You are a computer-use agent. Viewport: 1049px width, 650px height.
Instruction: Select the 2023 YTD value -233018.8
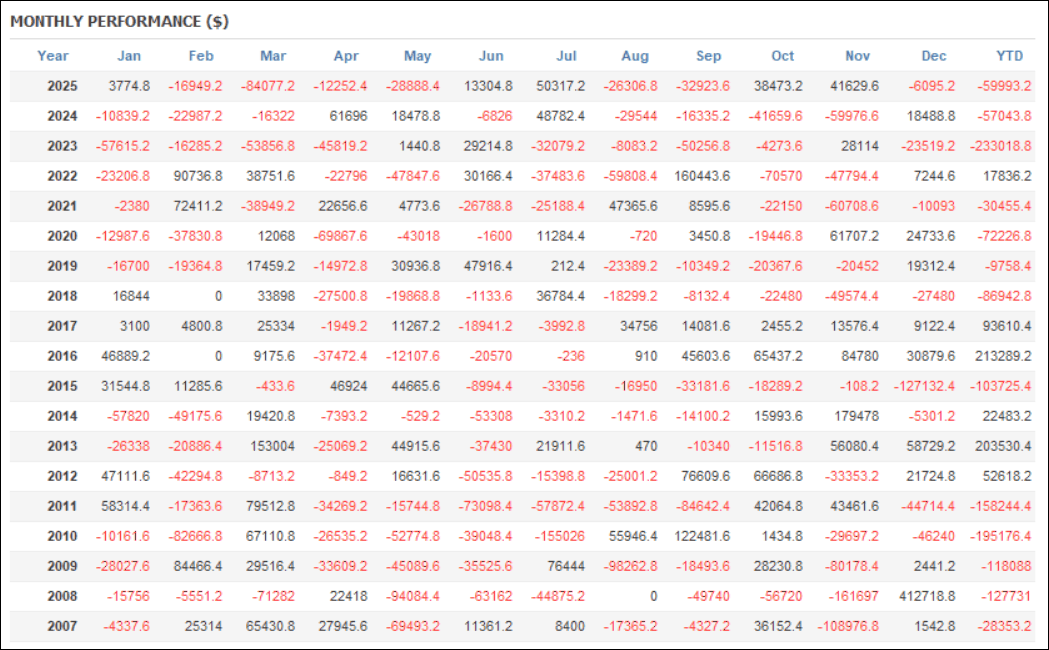tap(999, 146)
